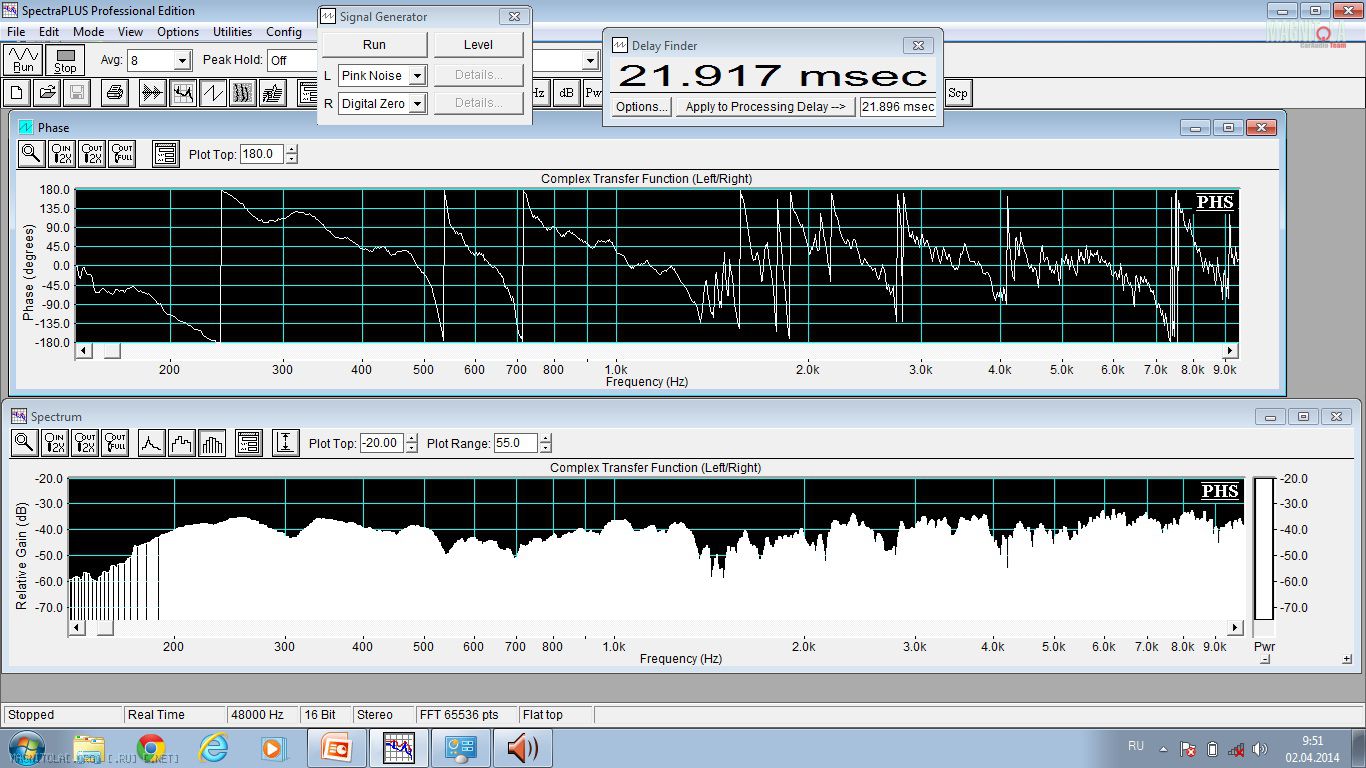
Task: Click the autoscale vertical arrows icon in Spectrum
Action: 286,443
